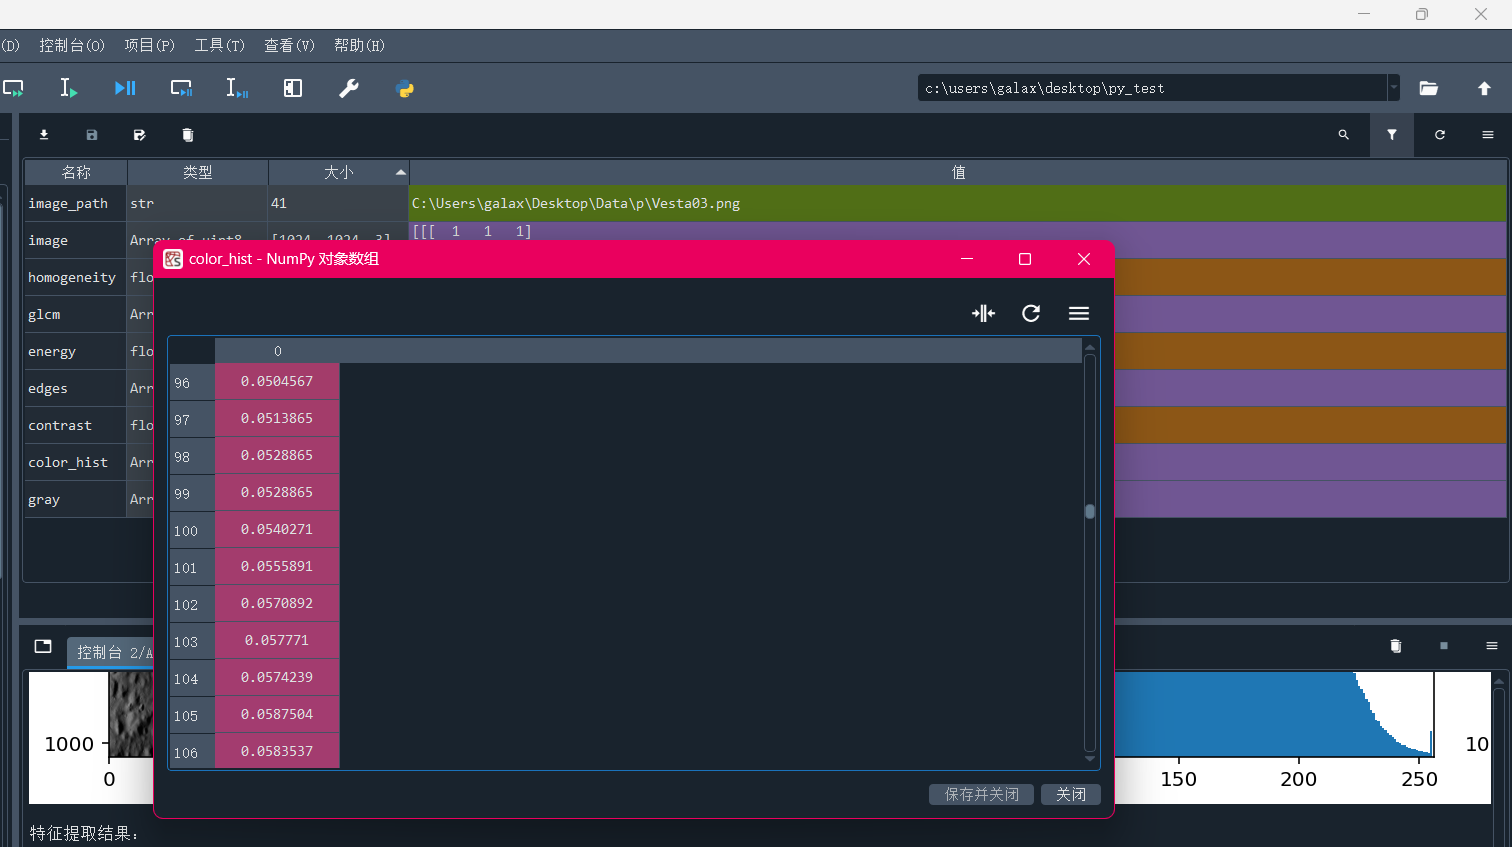
Task: Open the 工具(T) menu
Action: click(x=219, y=45)
